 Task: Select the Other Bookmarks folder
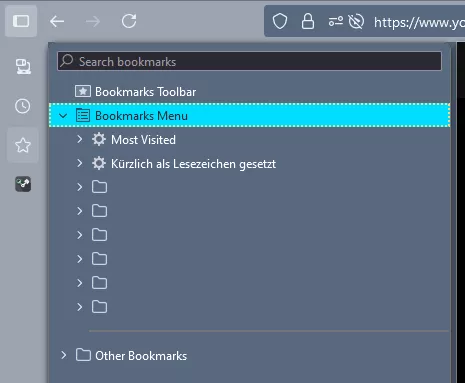141,356
